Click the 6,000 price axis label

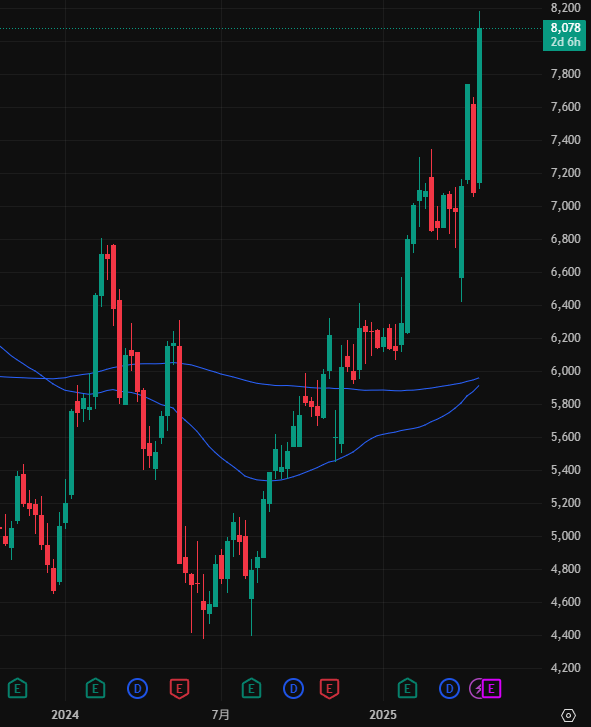tap(566, 370)
